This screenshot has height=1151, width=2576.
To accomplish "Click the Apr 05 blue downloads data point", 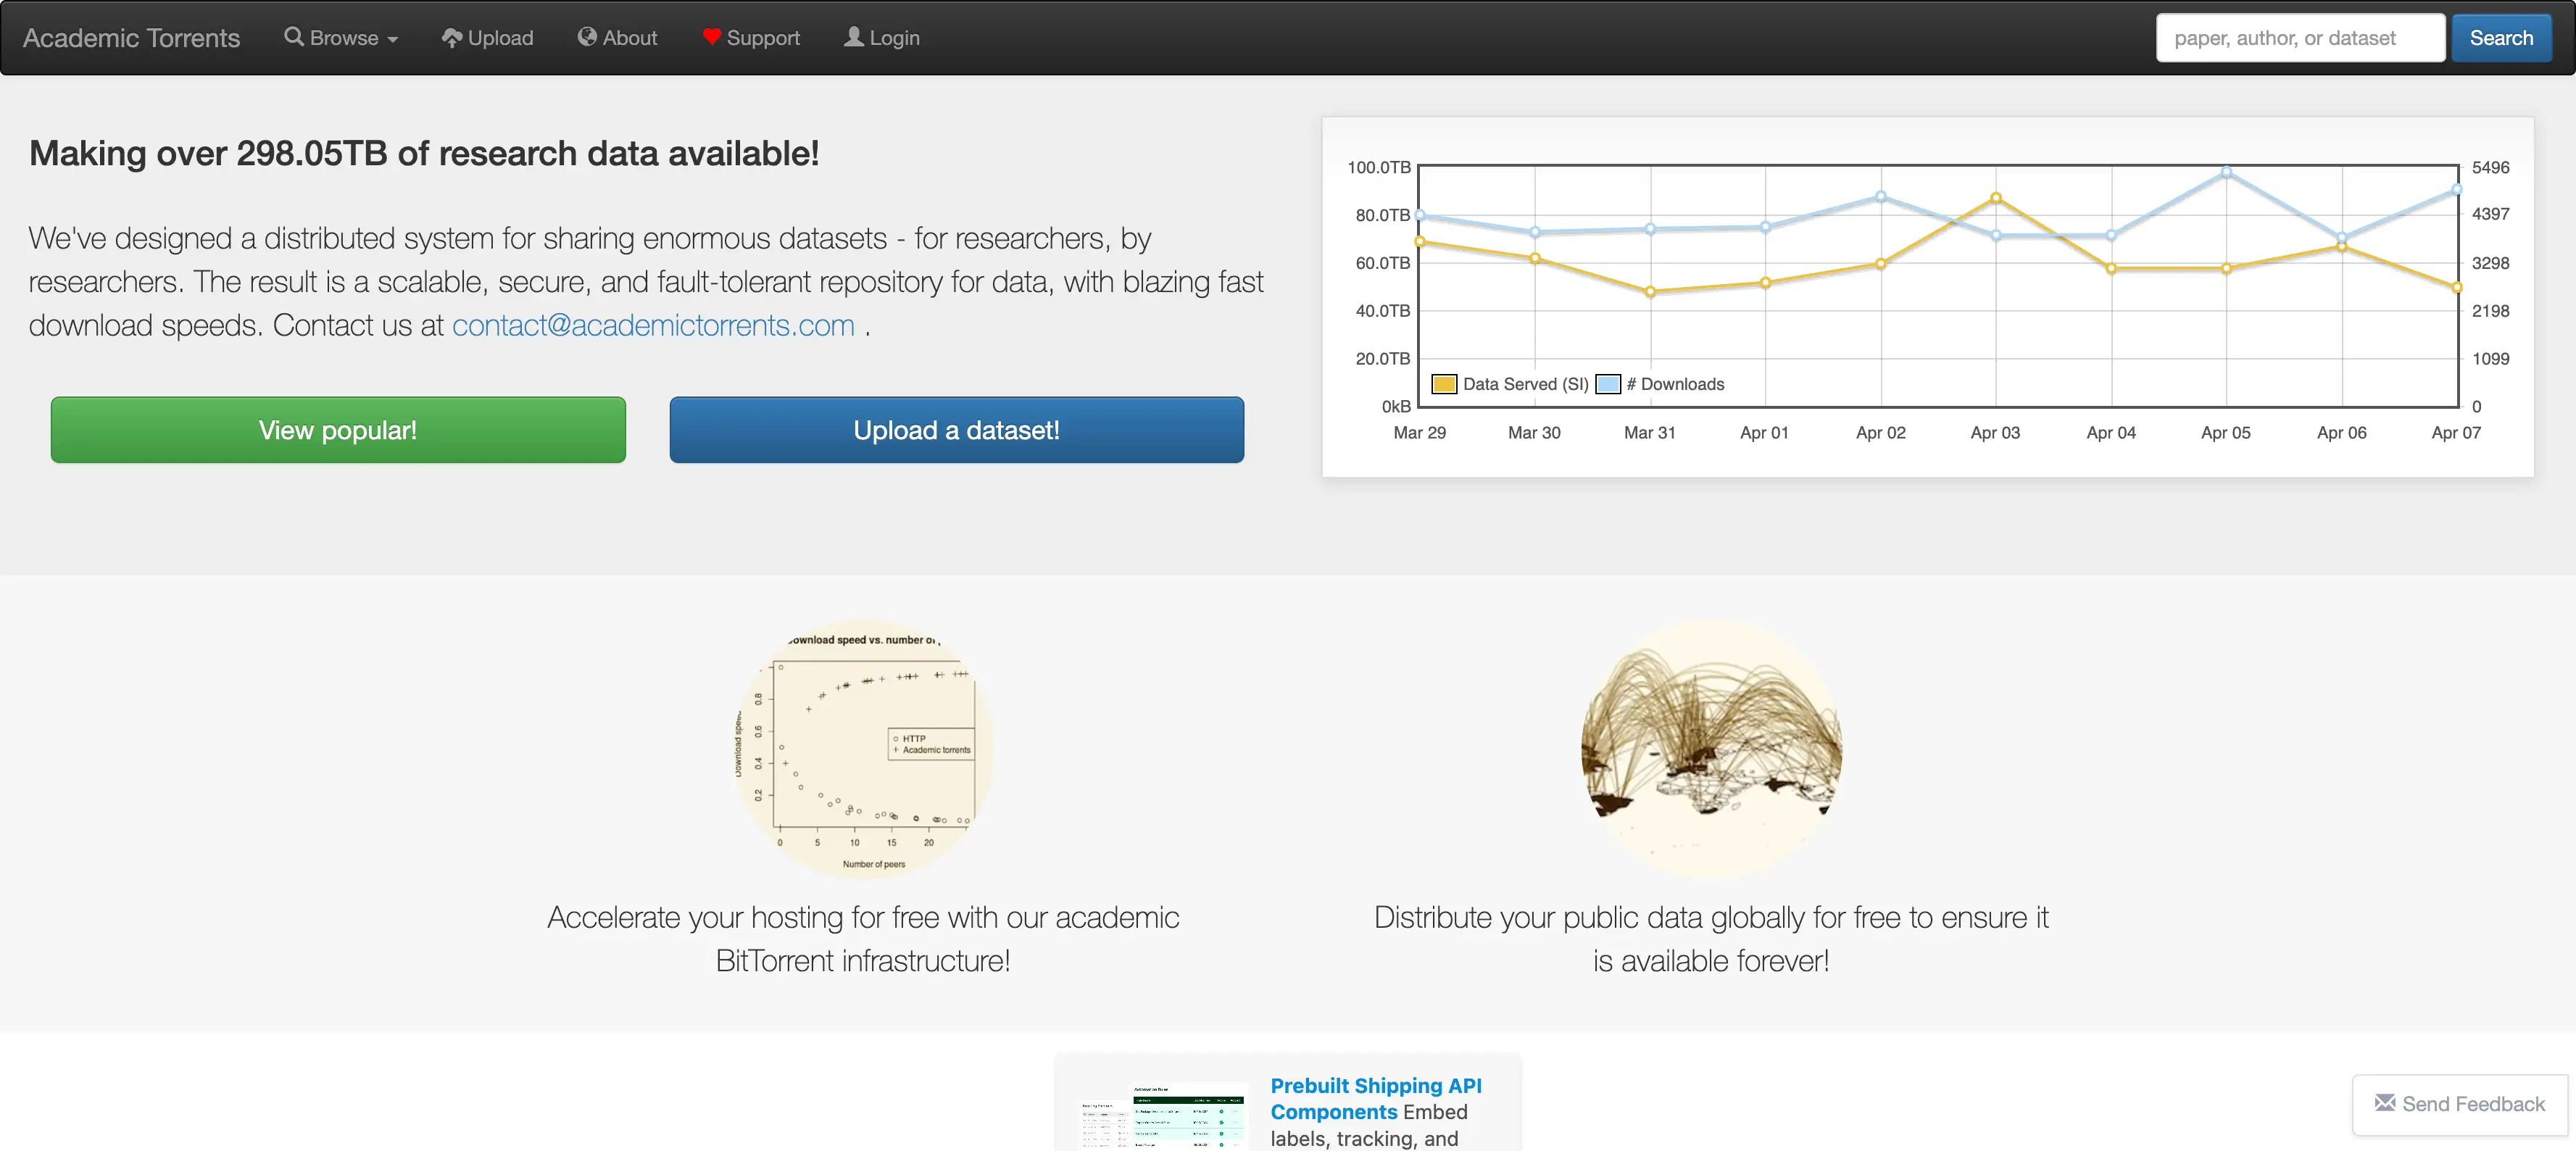I will 2226,172.
